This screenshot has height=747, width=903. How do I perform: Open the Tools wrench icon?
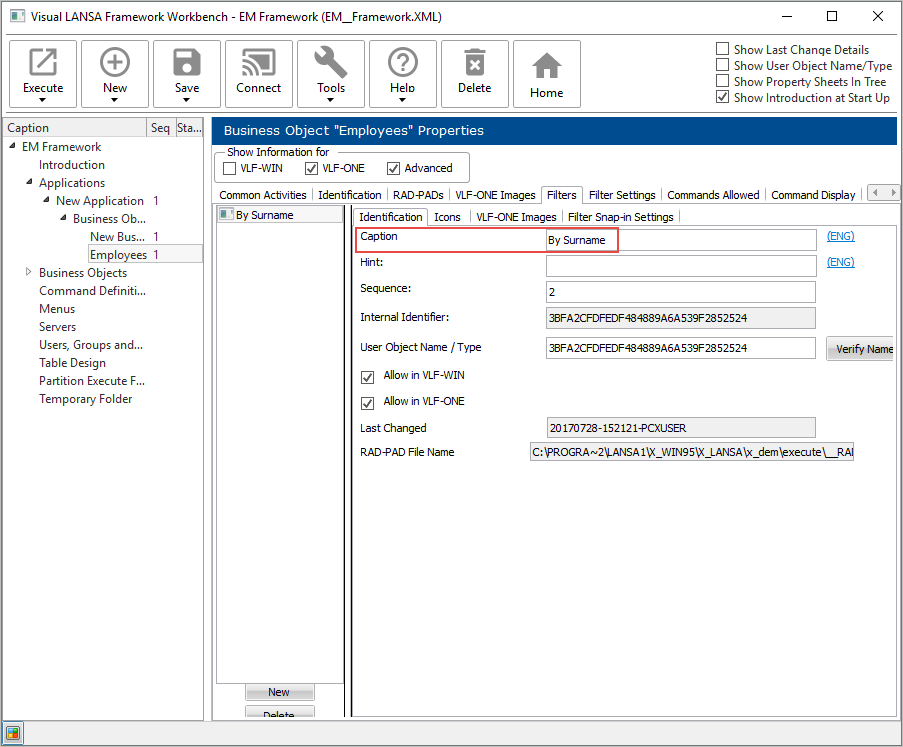(331, 64)
